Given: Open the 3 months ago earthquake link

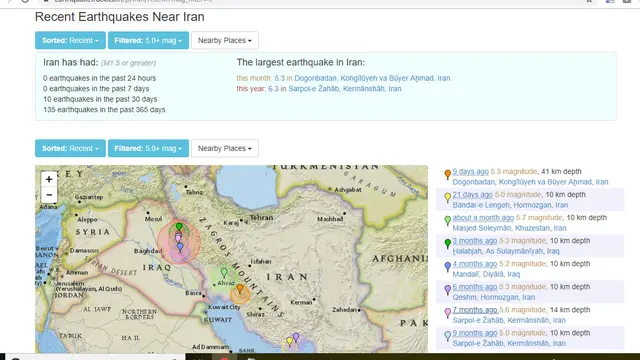Looking at the screenshot, I should pos(475,241).
